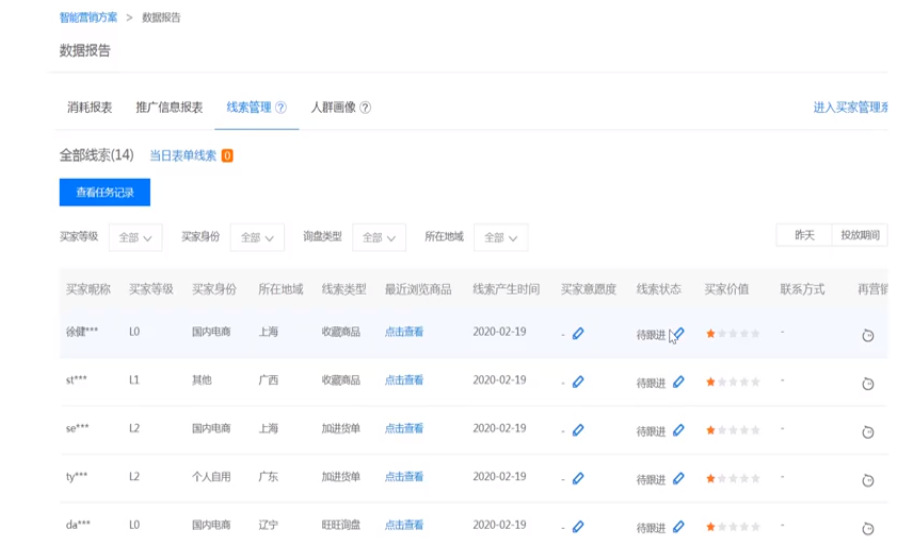Switch to 推广信息报表 tab
Image resolution: width=918 pixels, height=556 pixels.
169,108
